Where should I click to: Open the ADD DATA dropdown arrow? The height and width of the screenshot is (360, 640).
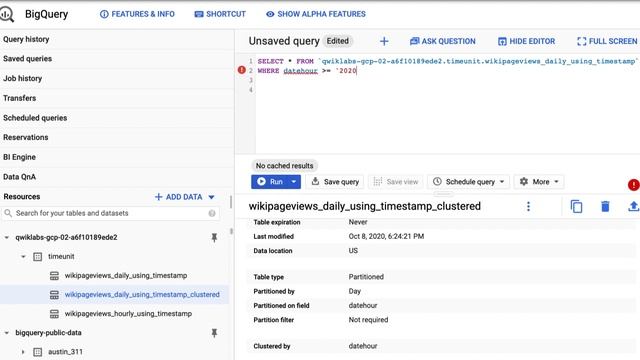pos(211,197)
